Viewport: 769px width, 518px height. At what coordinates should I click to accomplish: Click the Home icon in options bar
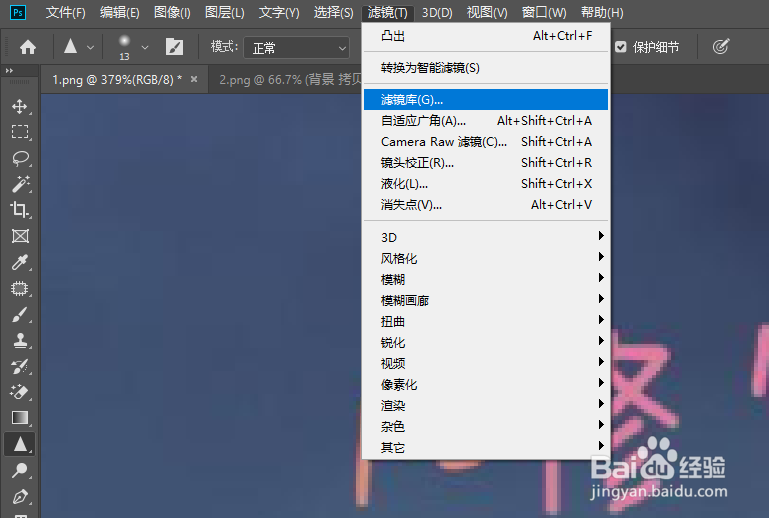pyautogui.click(x=28, y=47)
